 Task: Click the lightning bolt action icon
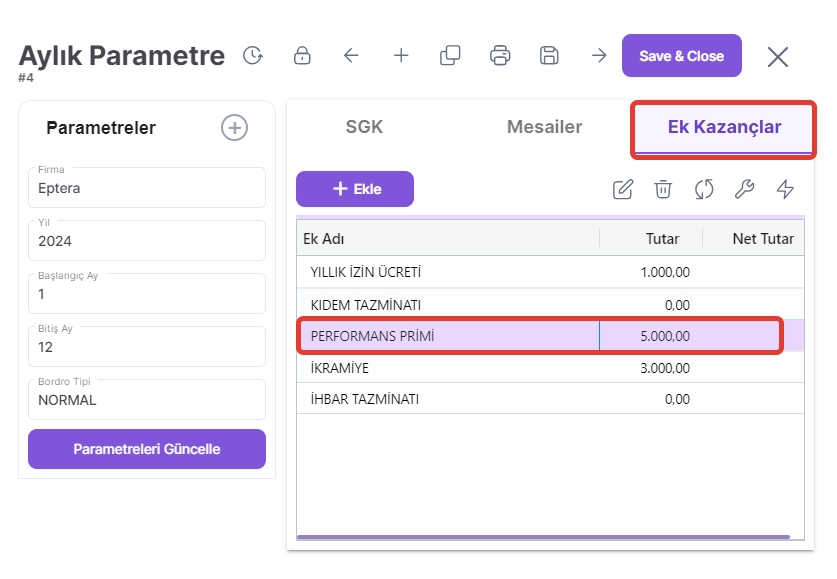(x=785, y=189)
